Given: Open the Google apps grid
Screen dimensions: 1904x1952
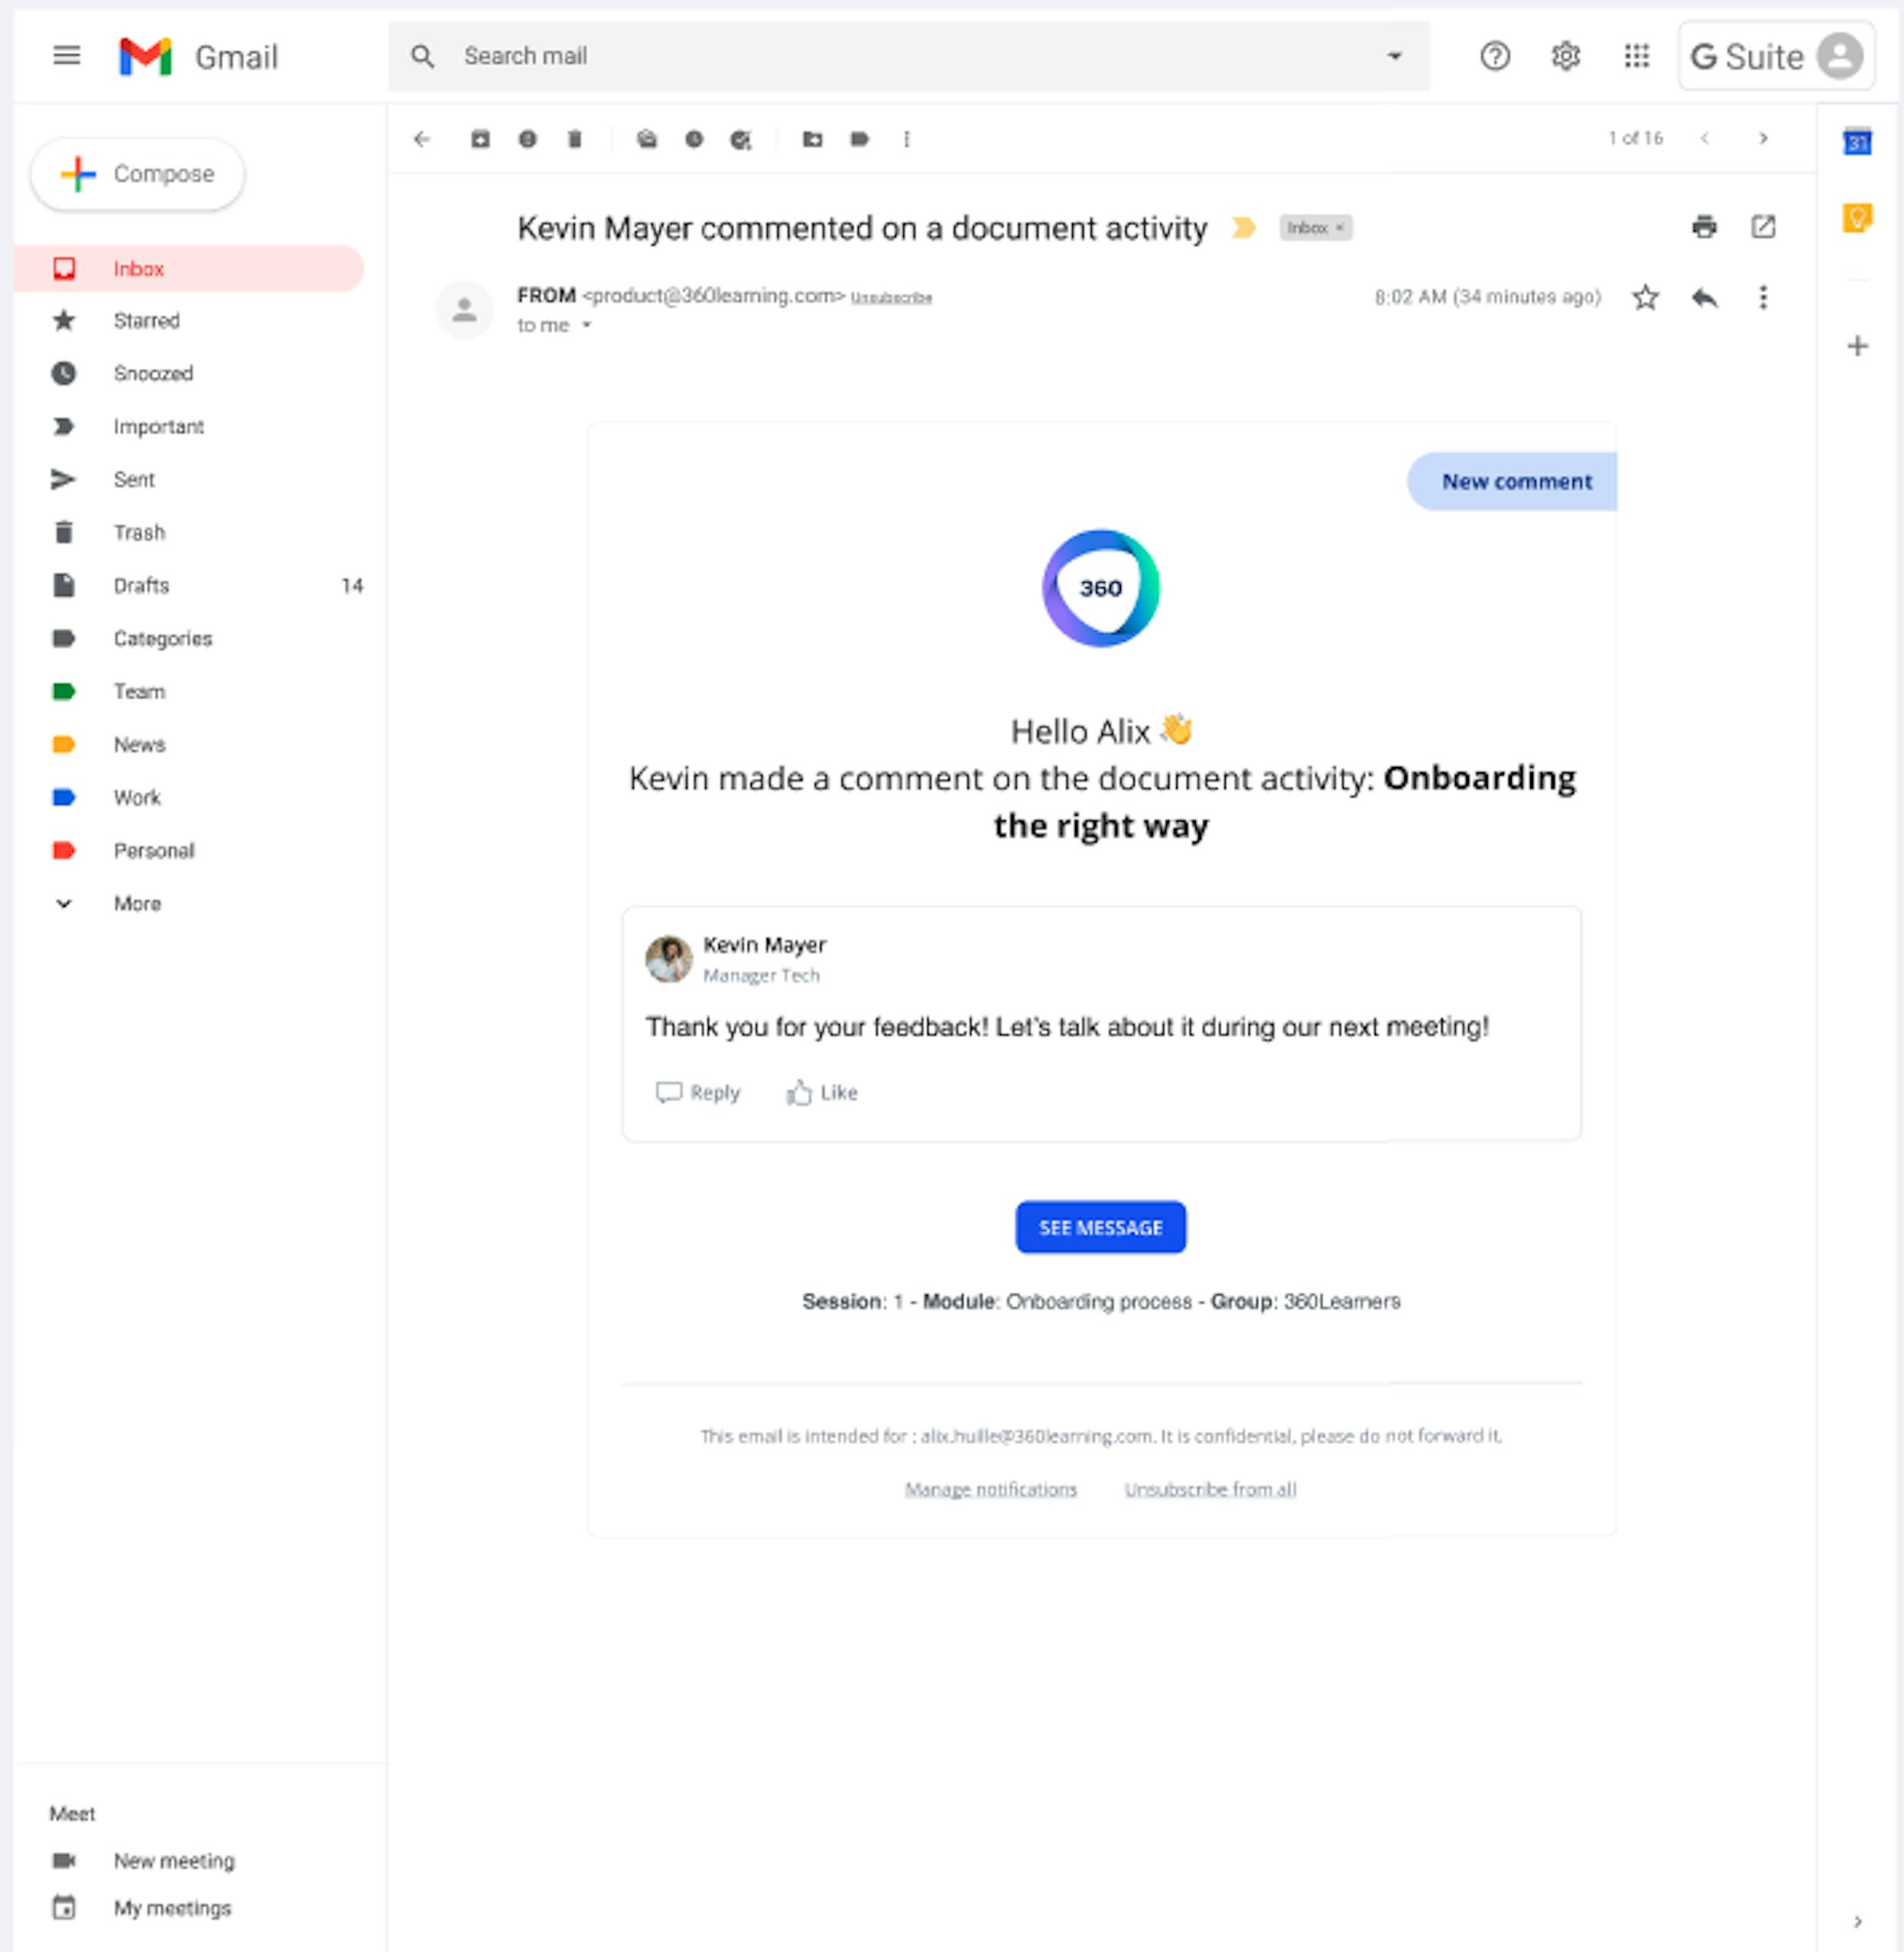Looking at the screenshot, I should click(1636, 56).
